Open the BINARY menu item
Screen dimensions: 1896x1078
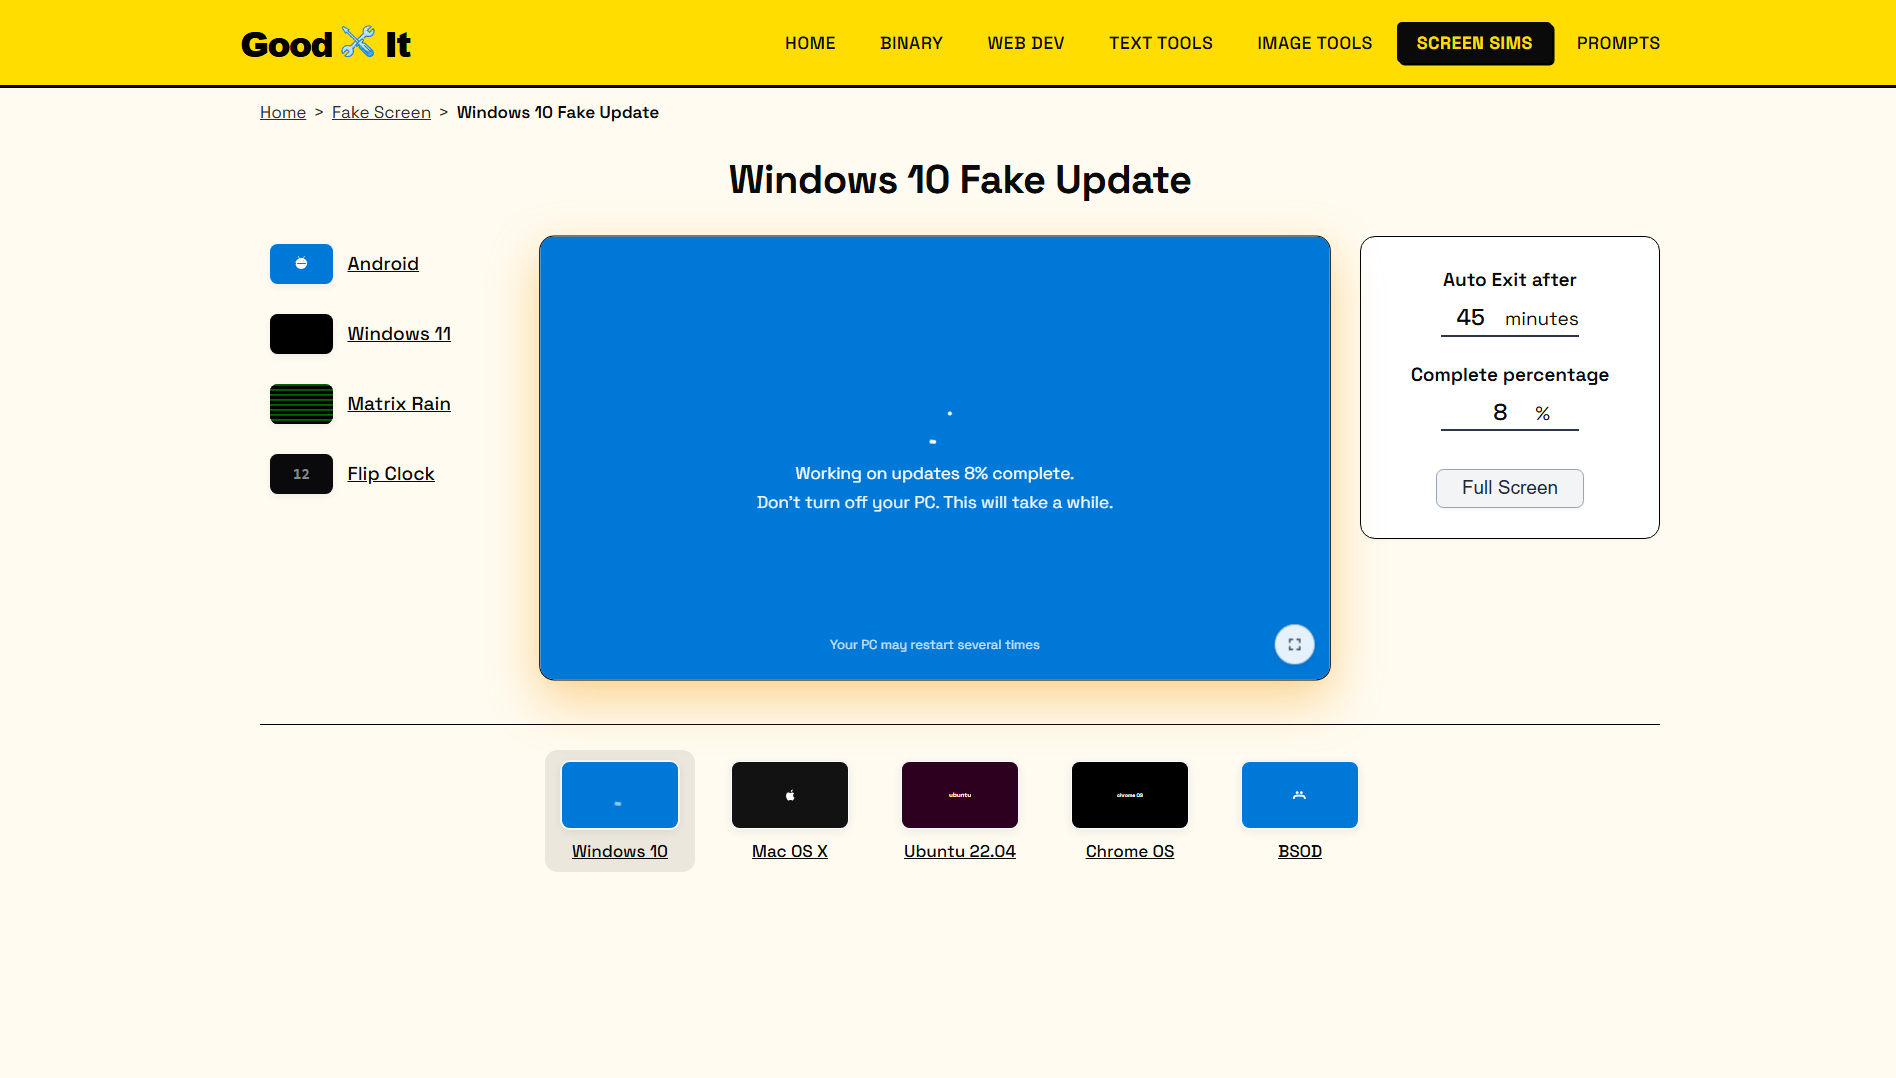click(911, 43)
